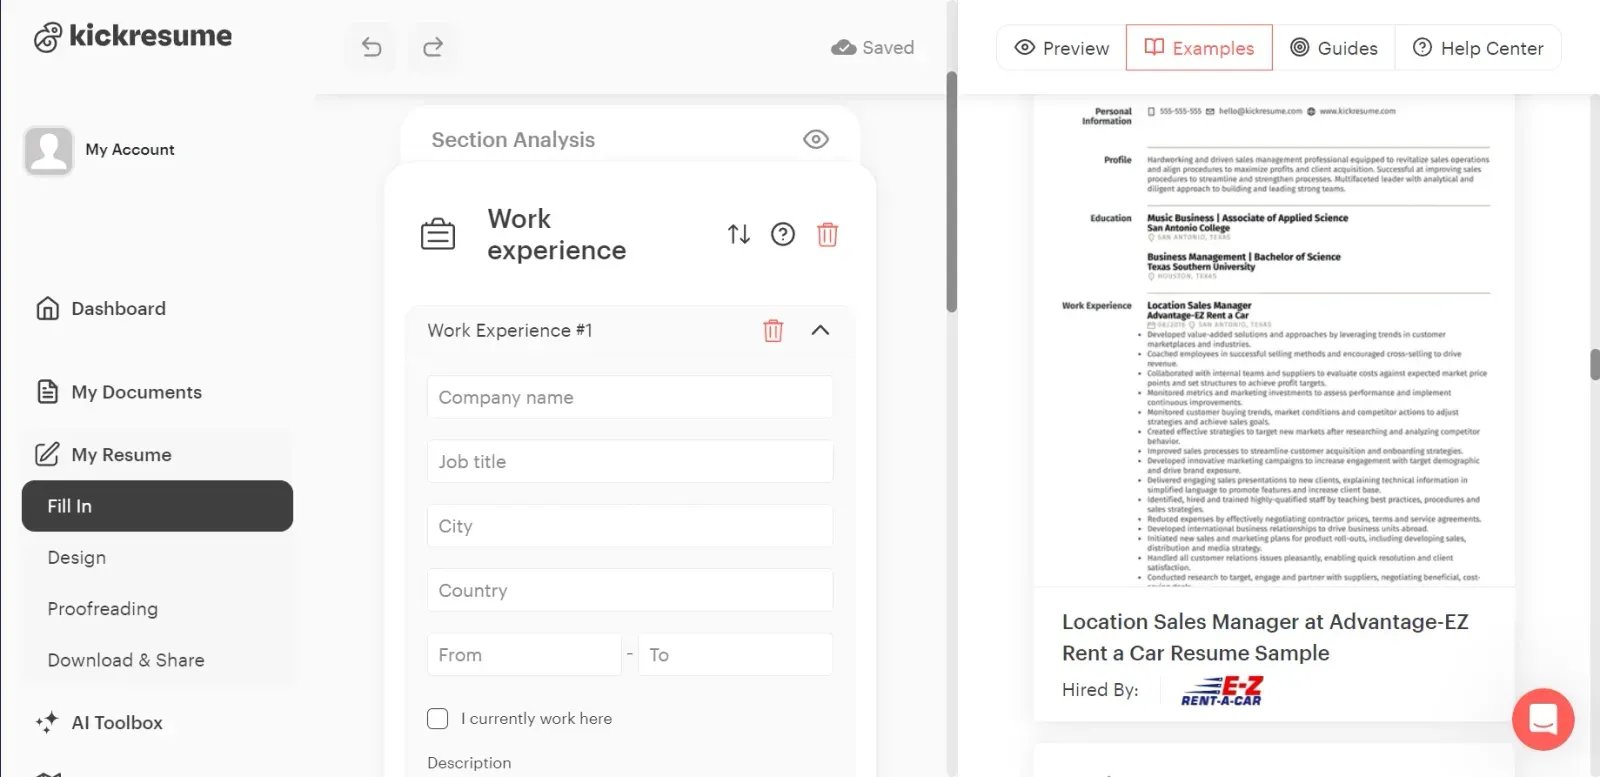Click the Saved cloud status icon
Image resolution: width=1600 pixels, height=777 pixels.
(844, 47)
